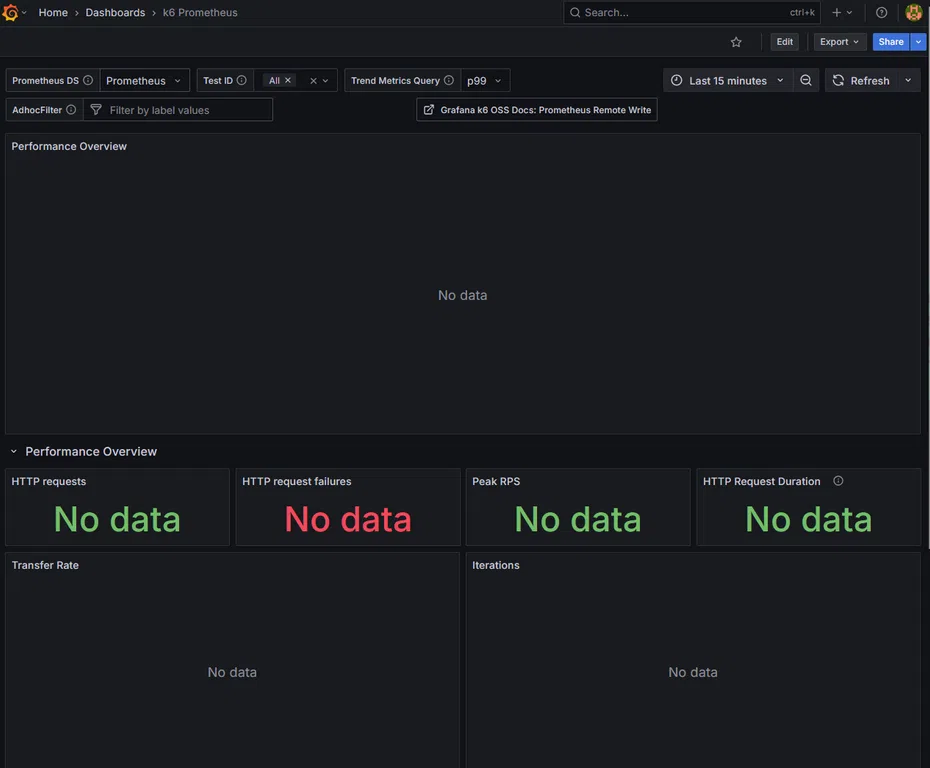Viewport: 930px width, 768px height.
Task: Star this dashboard as favorite
Action: pos(736,42)
